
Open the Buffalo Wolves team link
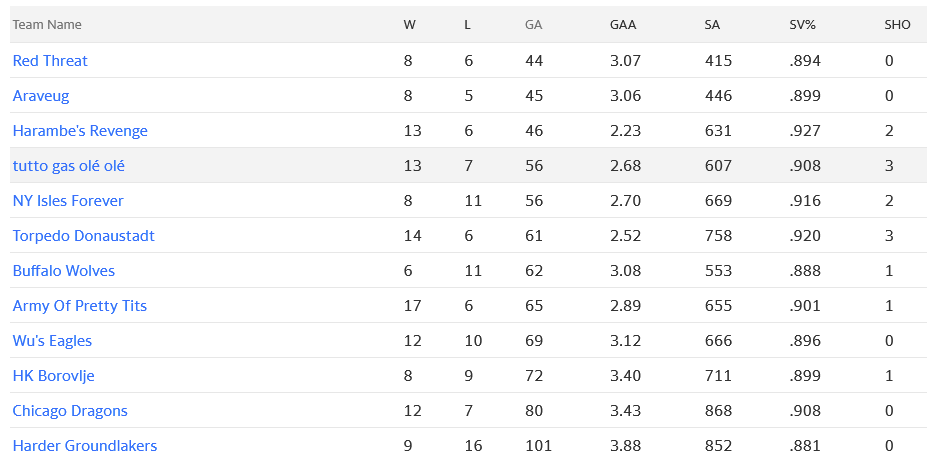tap(64, 271)
